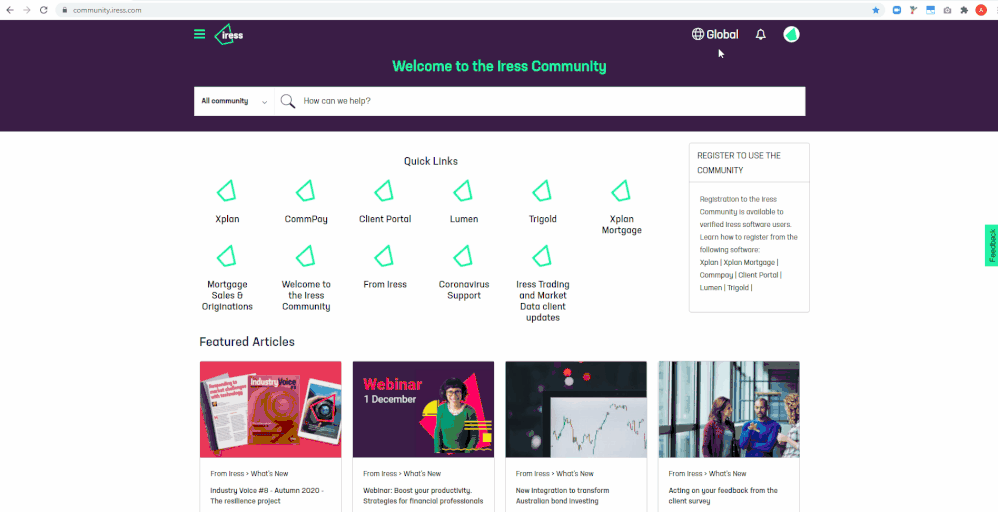Open the hamburger navigation menu

[x=200, y=35]
